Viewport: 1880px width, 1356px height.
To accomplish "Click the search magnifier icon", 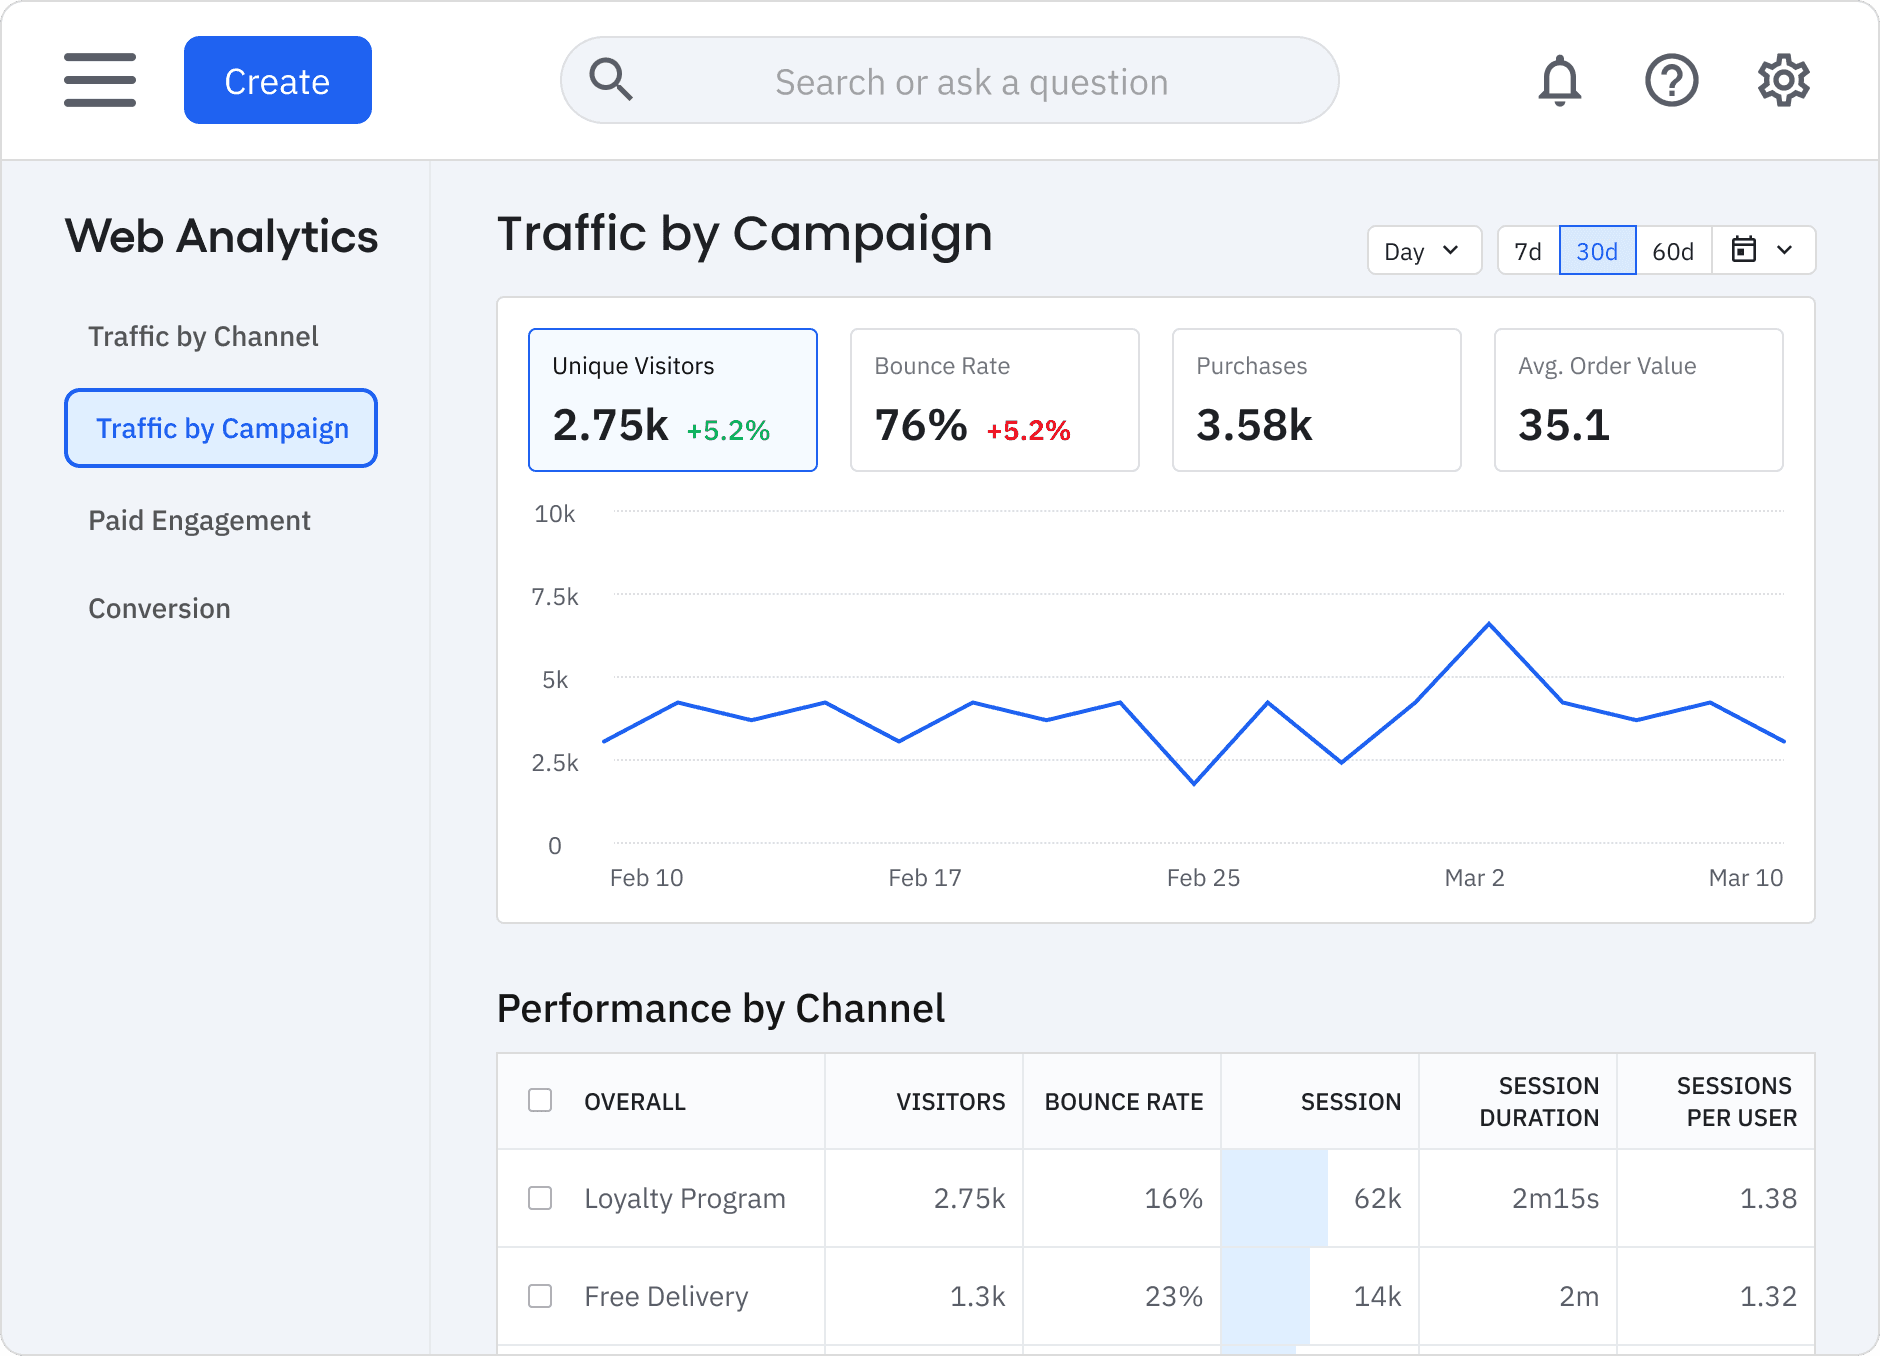I will [612, 80].
